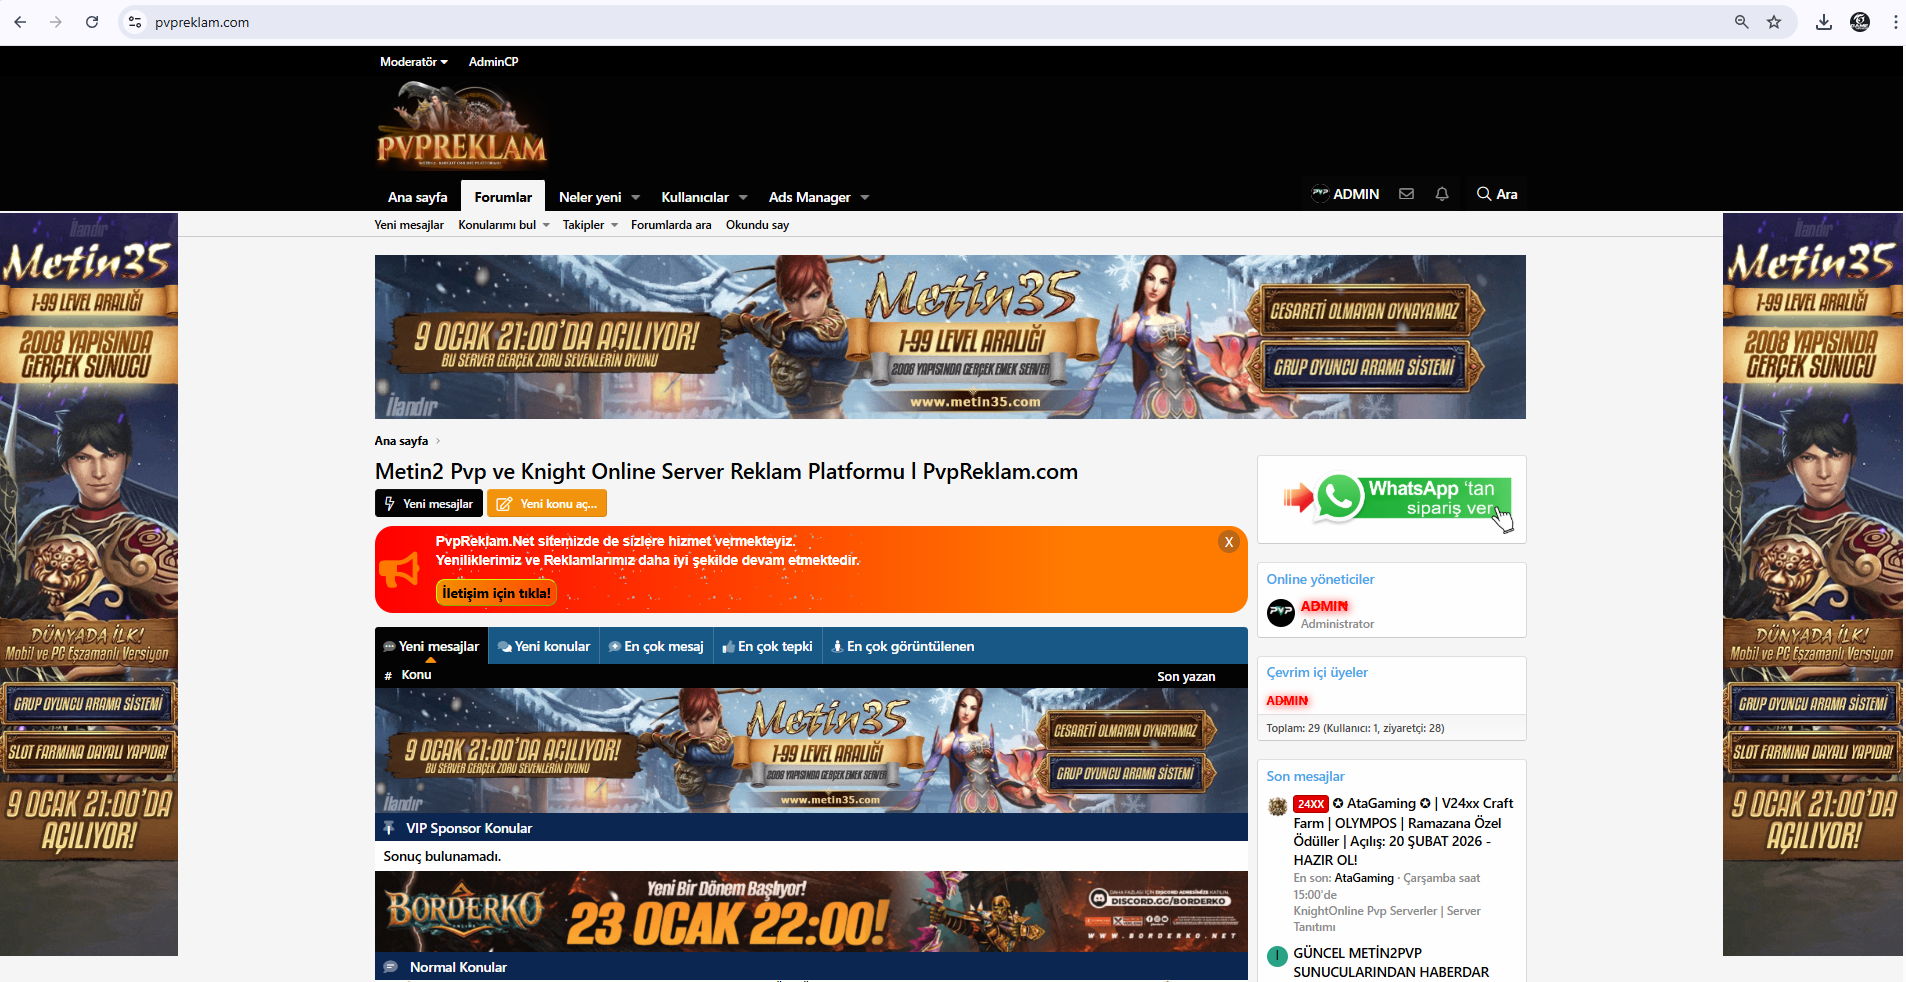Switch to En çok görüntülenen tab

(903, 647)
